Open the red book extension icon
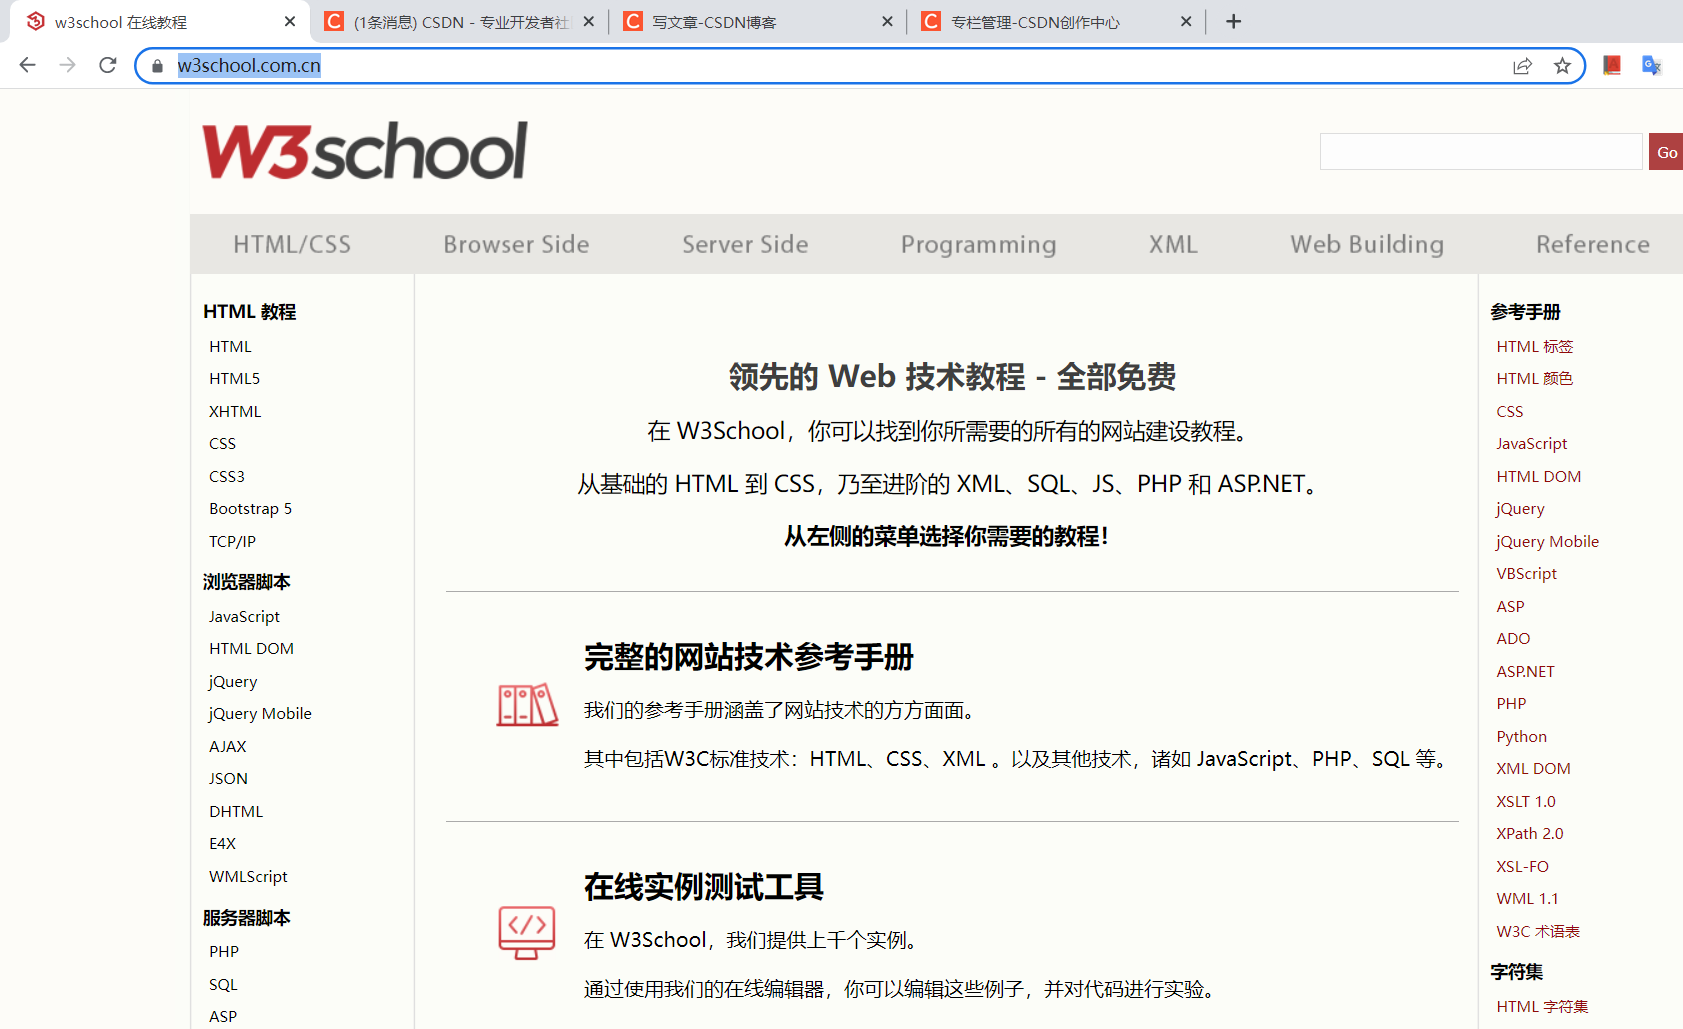Screen dimensions: 1683x1029 1612,65
